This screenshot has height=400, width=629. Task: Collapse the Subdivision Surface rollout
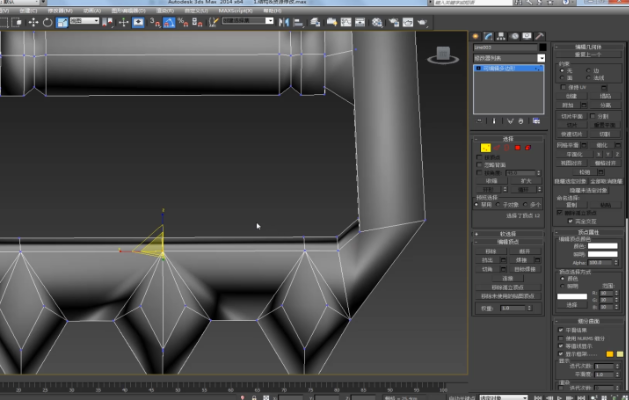click(588, 321)
